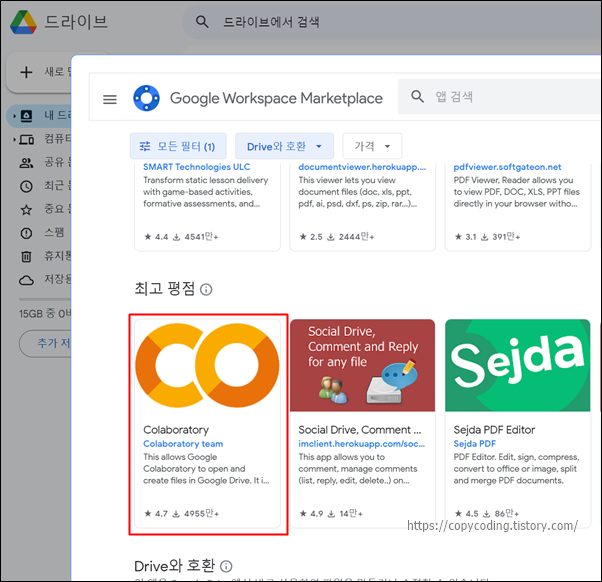This screenshot has width=602, height=582.
Task: Click the plus icon of New button
Action: tap(26, 72)
